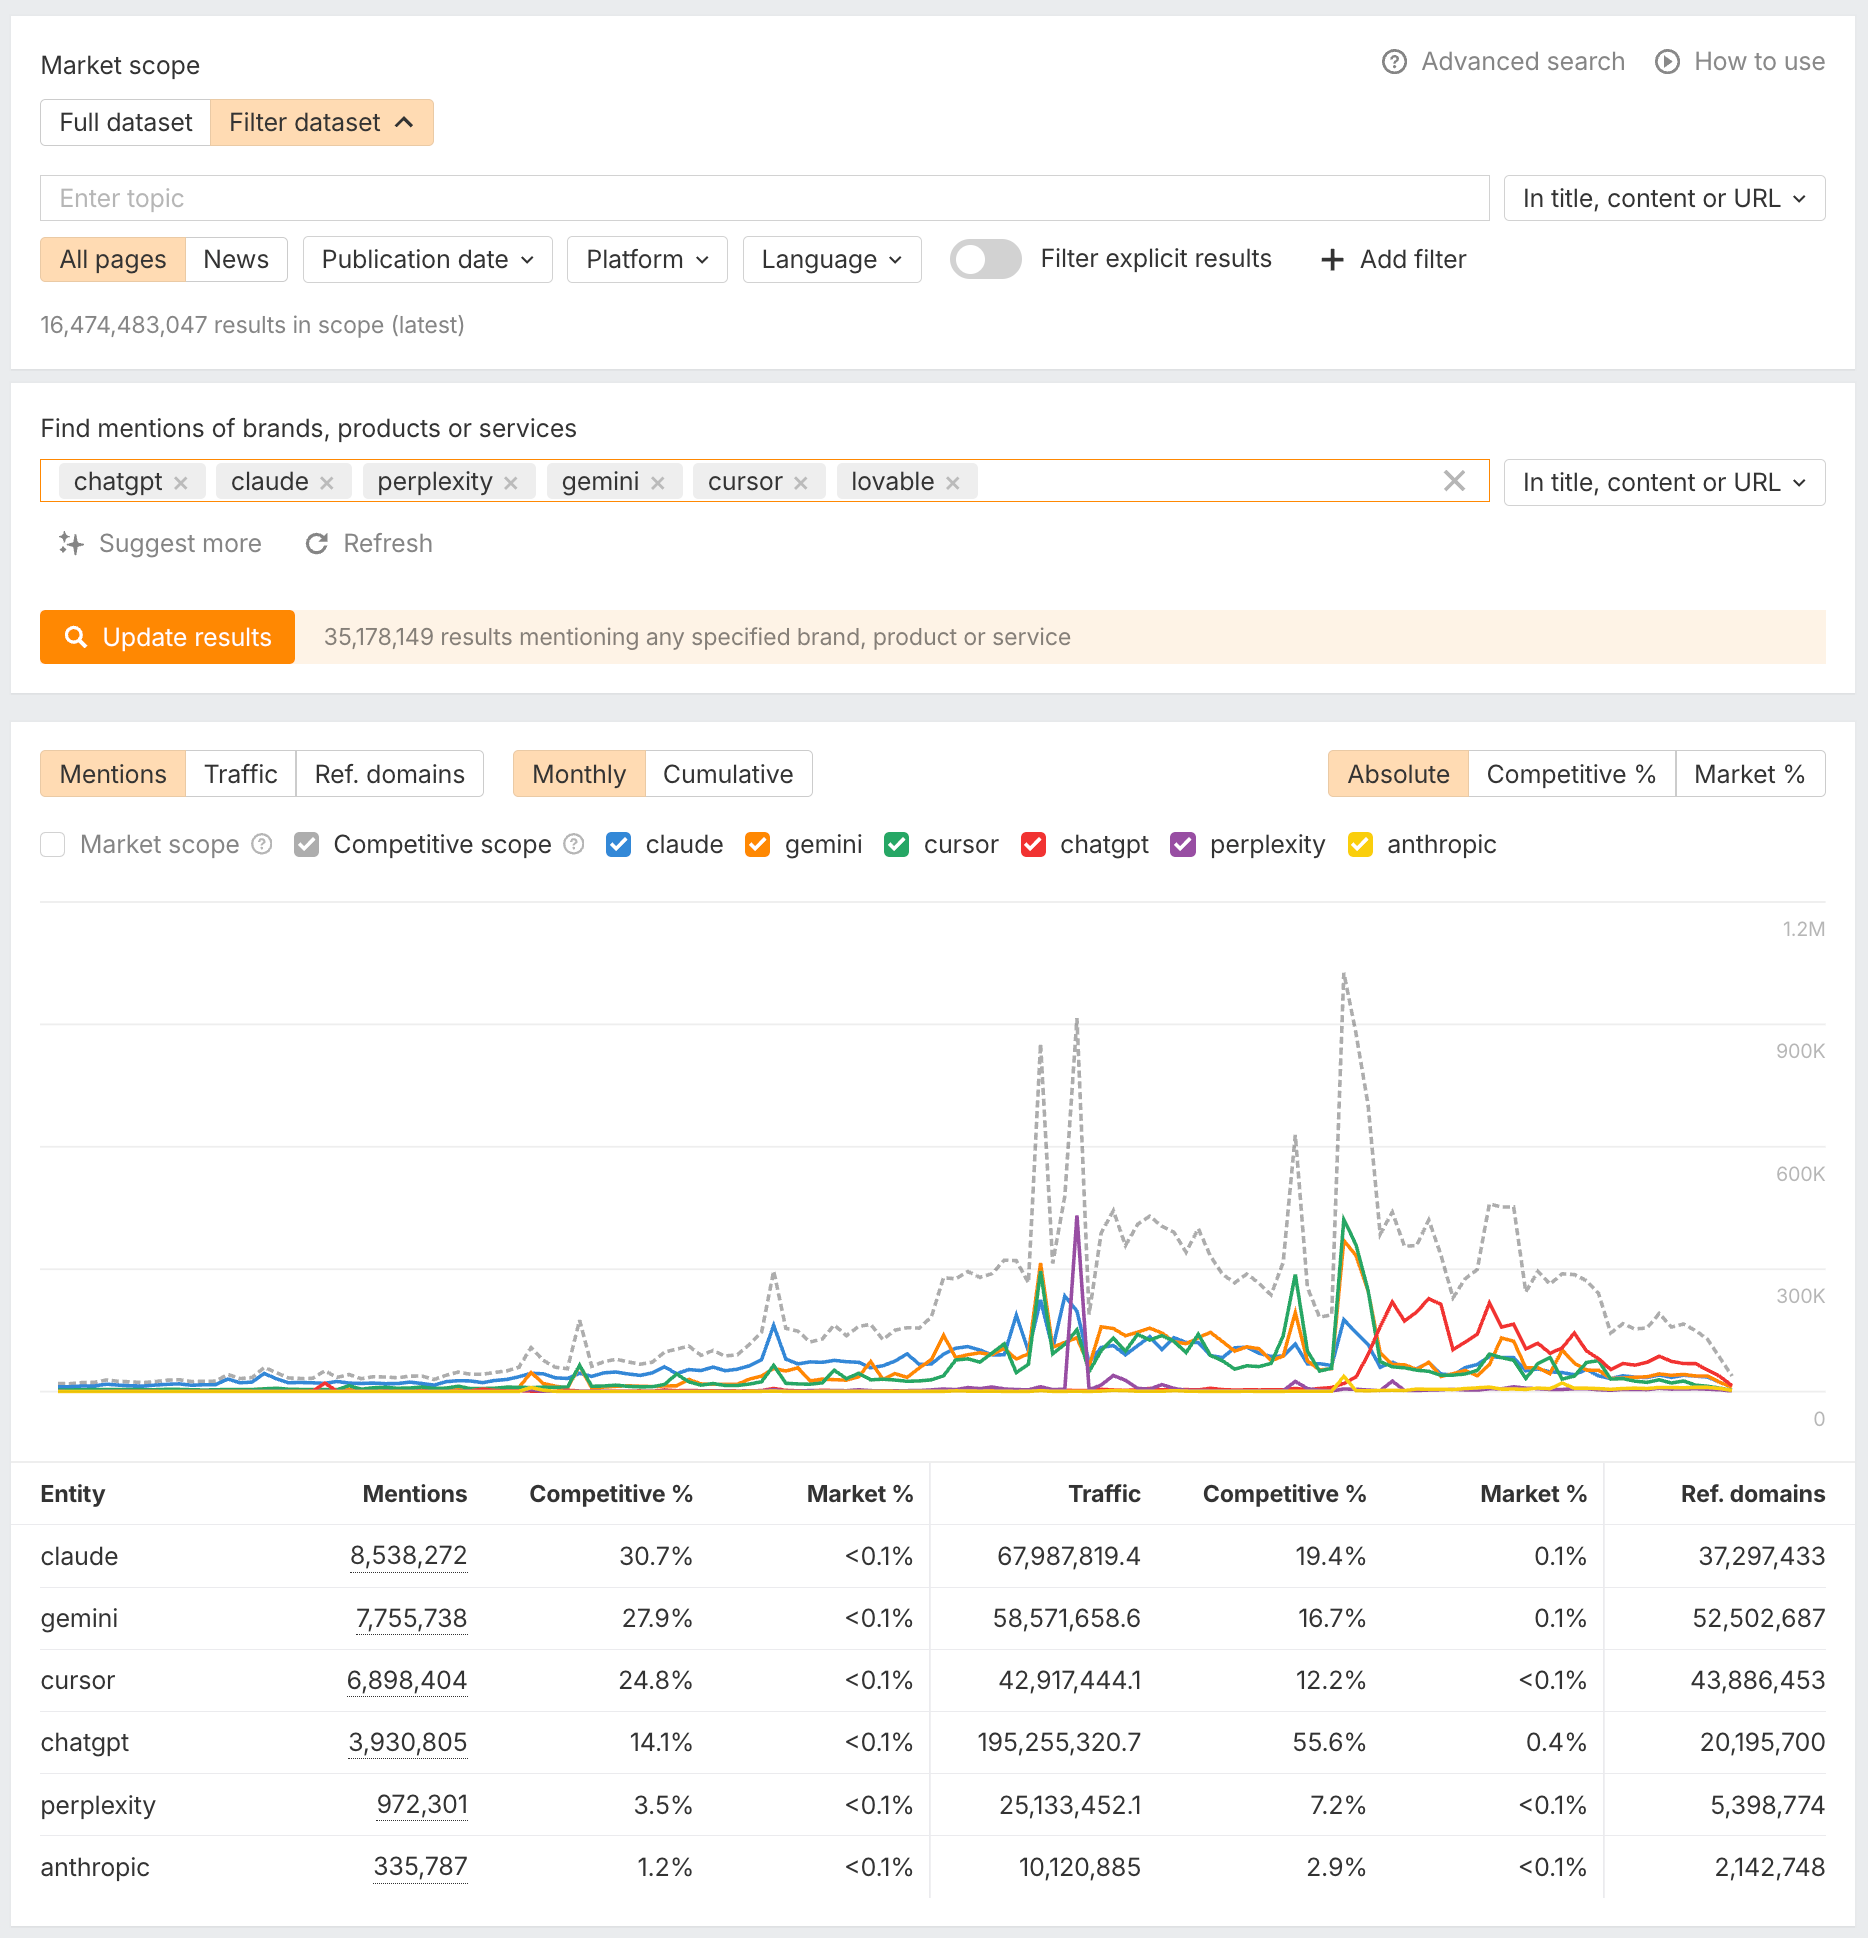Uncheck the gemini series checkbox
Screen dimensions: 1868x1938
click(758, 845)
